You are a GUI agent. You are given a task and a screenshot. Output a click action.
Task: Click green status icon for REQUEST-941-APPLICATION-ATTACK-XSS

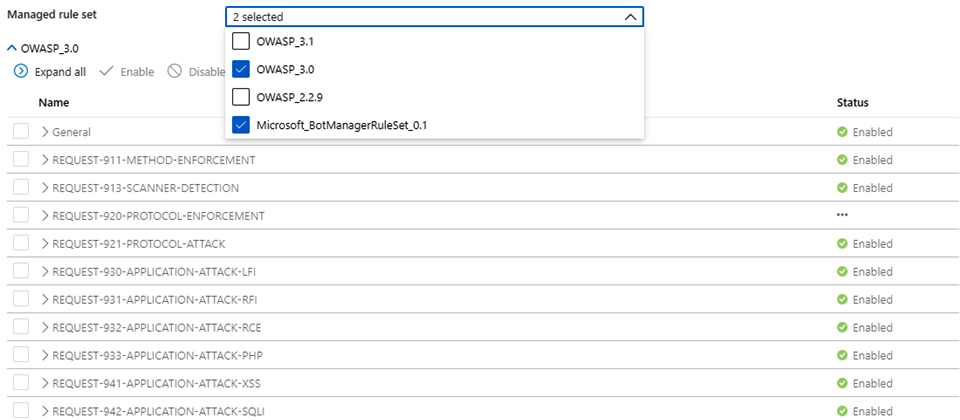(842, 383)
